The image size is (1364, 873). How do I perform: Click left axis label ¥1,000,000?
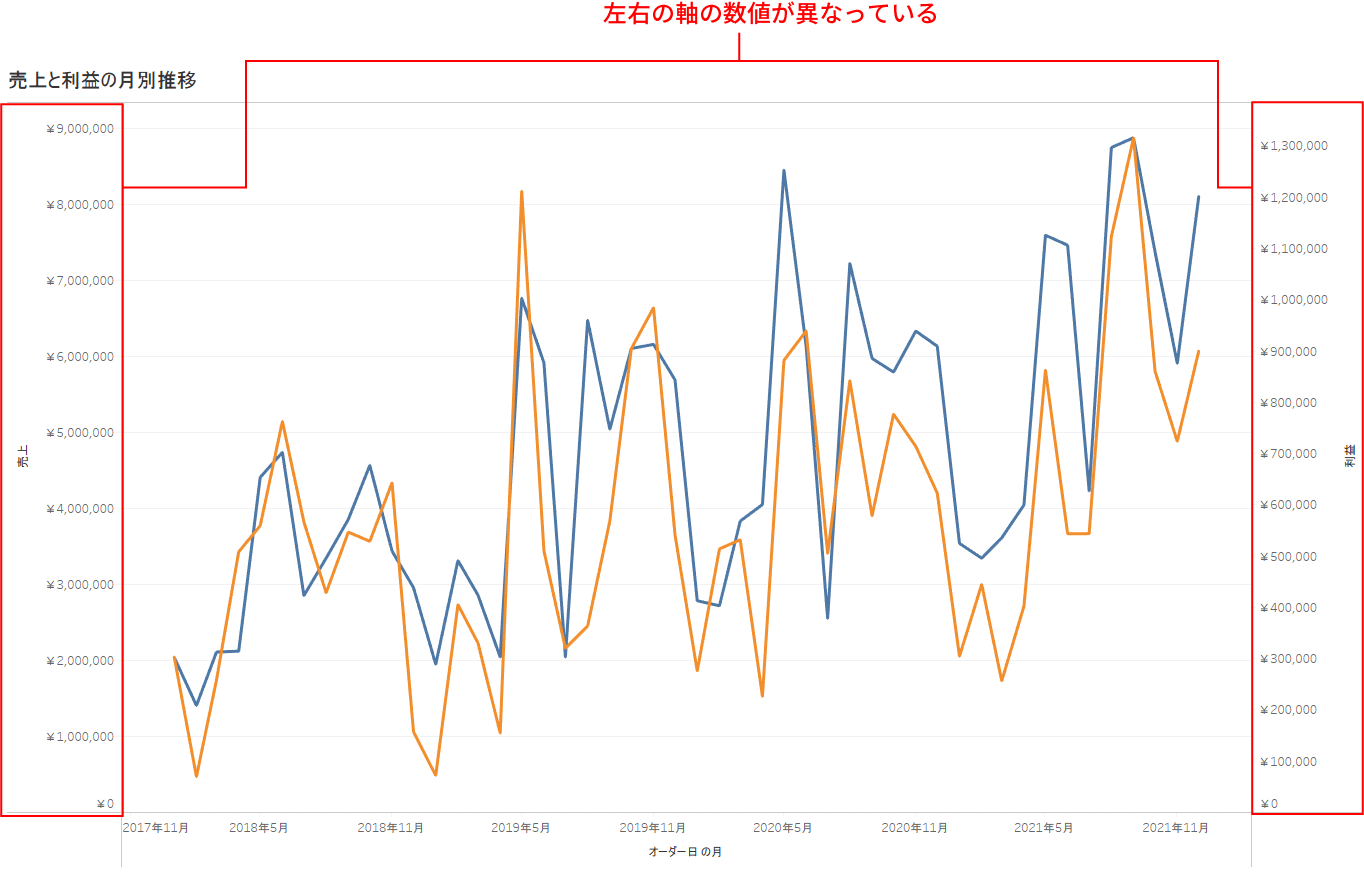[x=80, y=737]
